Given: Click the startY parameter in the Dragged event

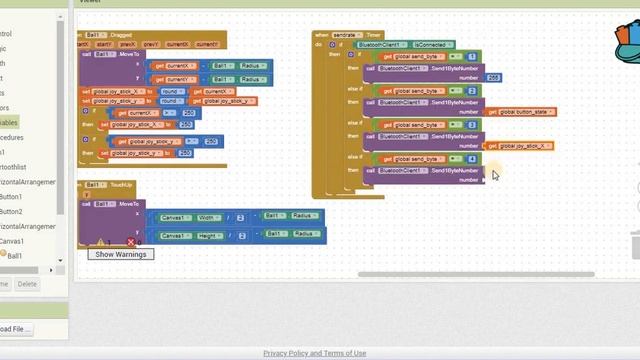Looking at the screenshot, I should 104,44.
